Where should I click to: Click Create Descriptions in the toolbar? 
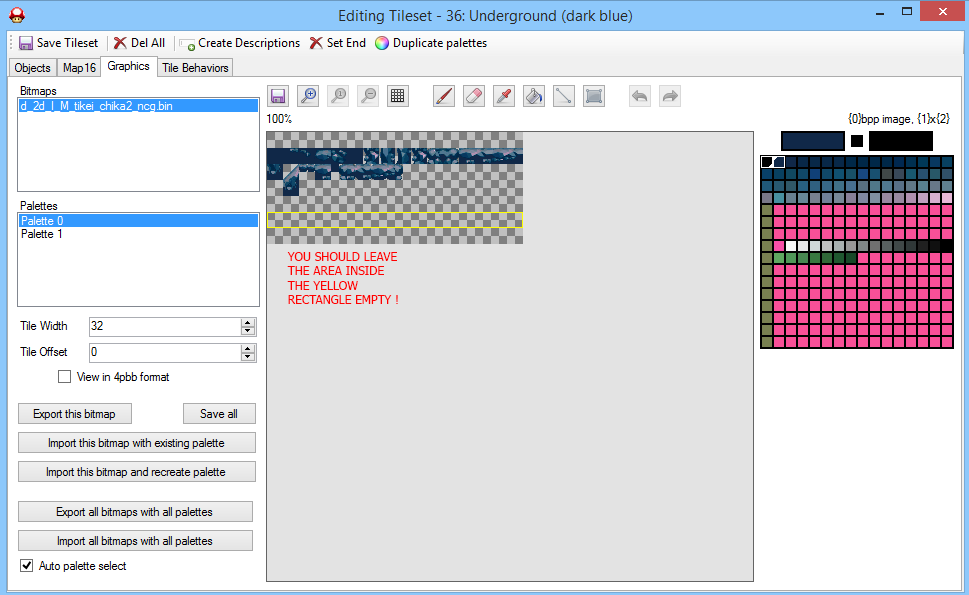(x=240, y=43)
